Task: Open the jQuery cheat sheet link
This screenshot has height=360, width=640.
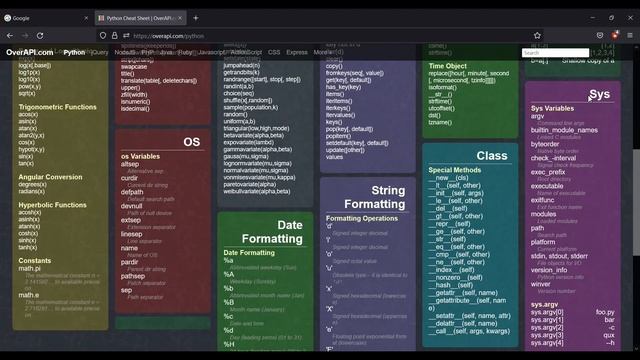Action: 100,52
